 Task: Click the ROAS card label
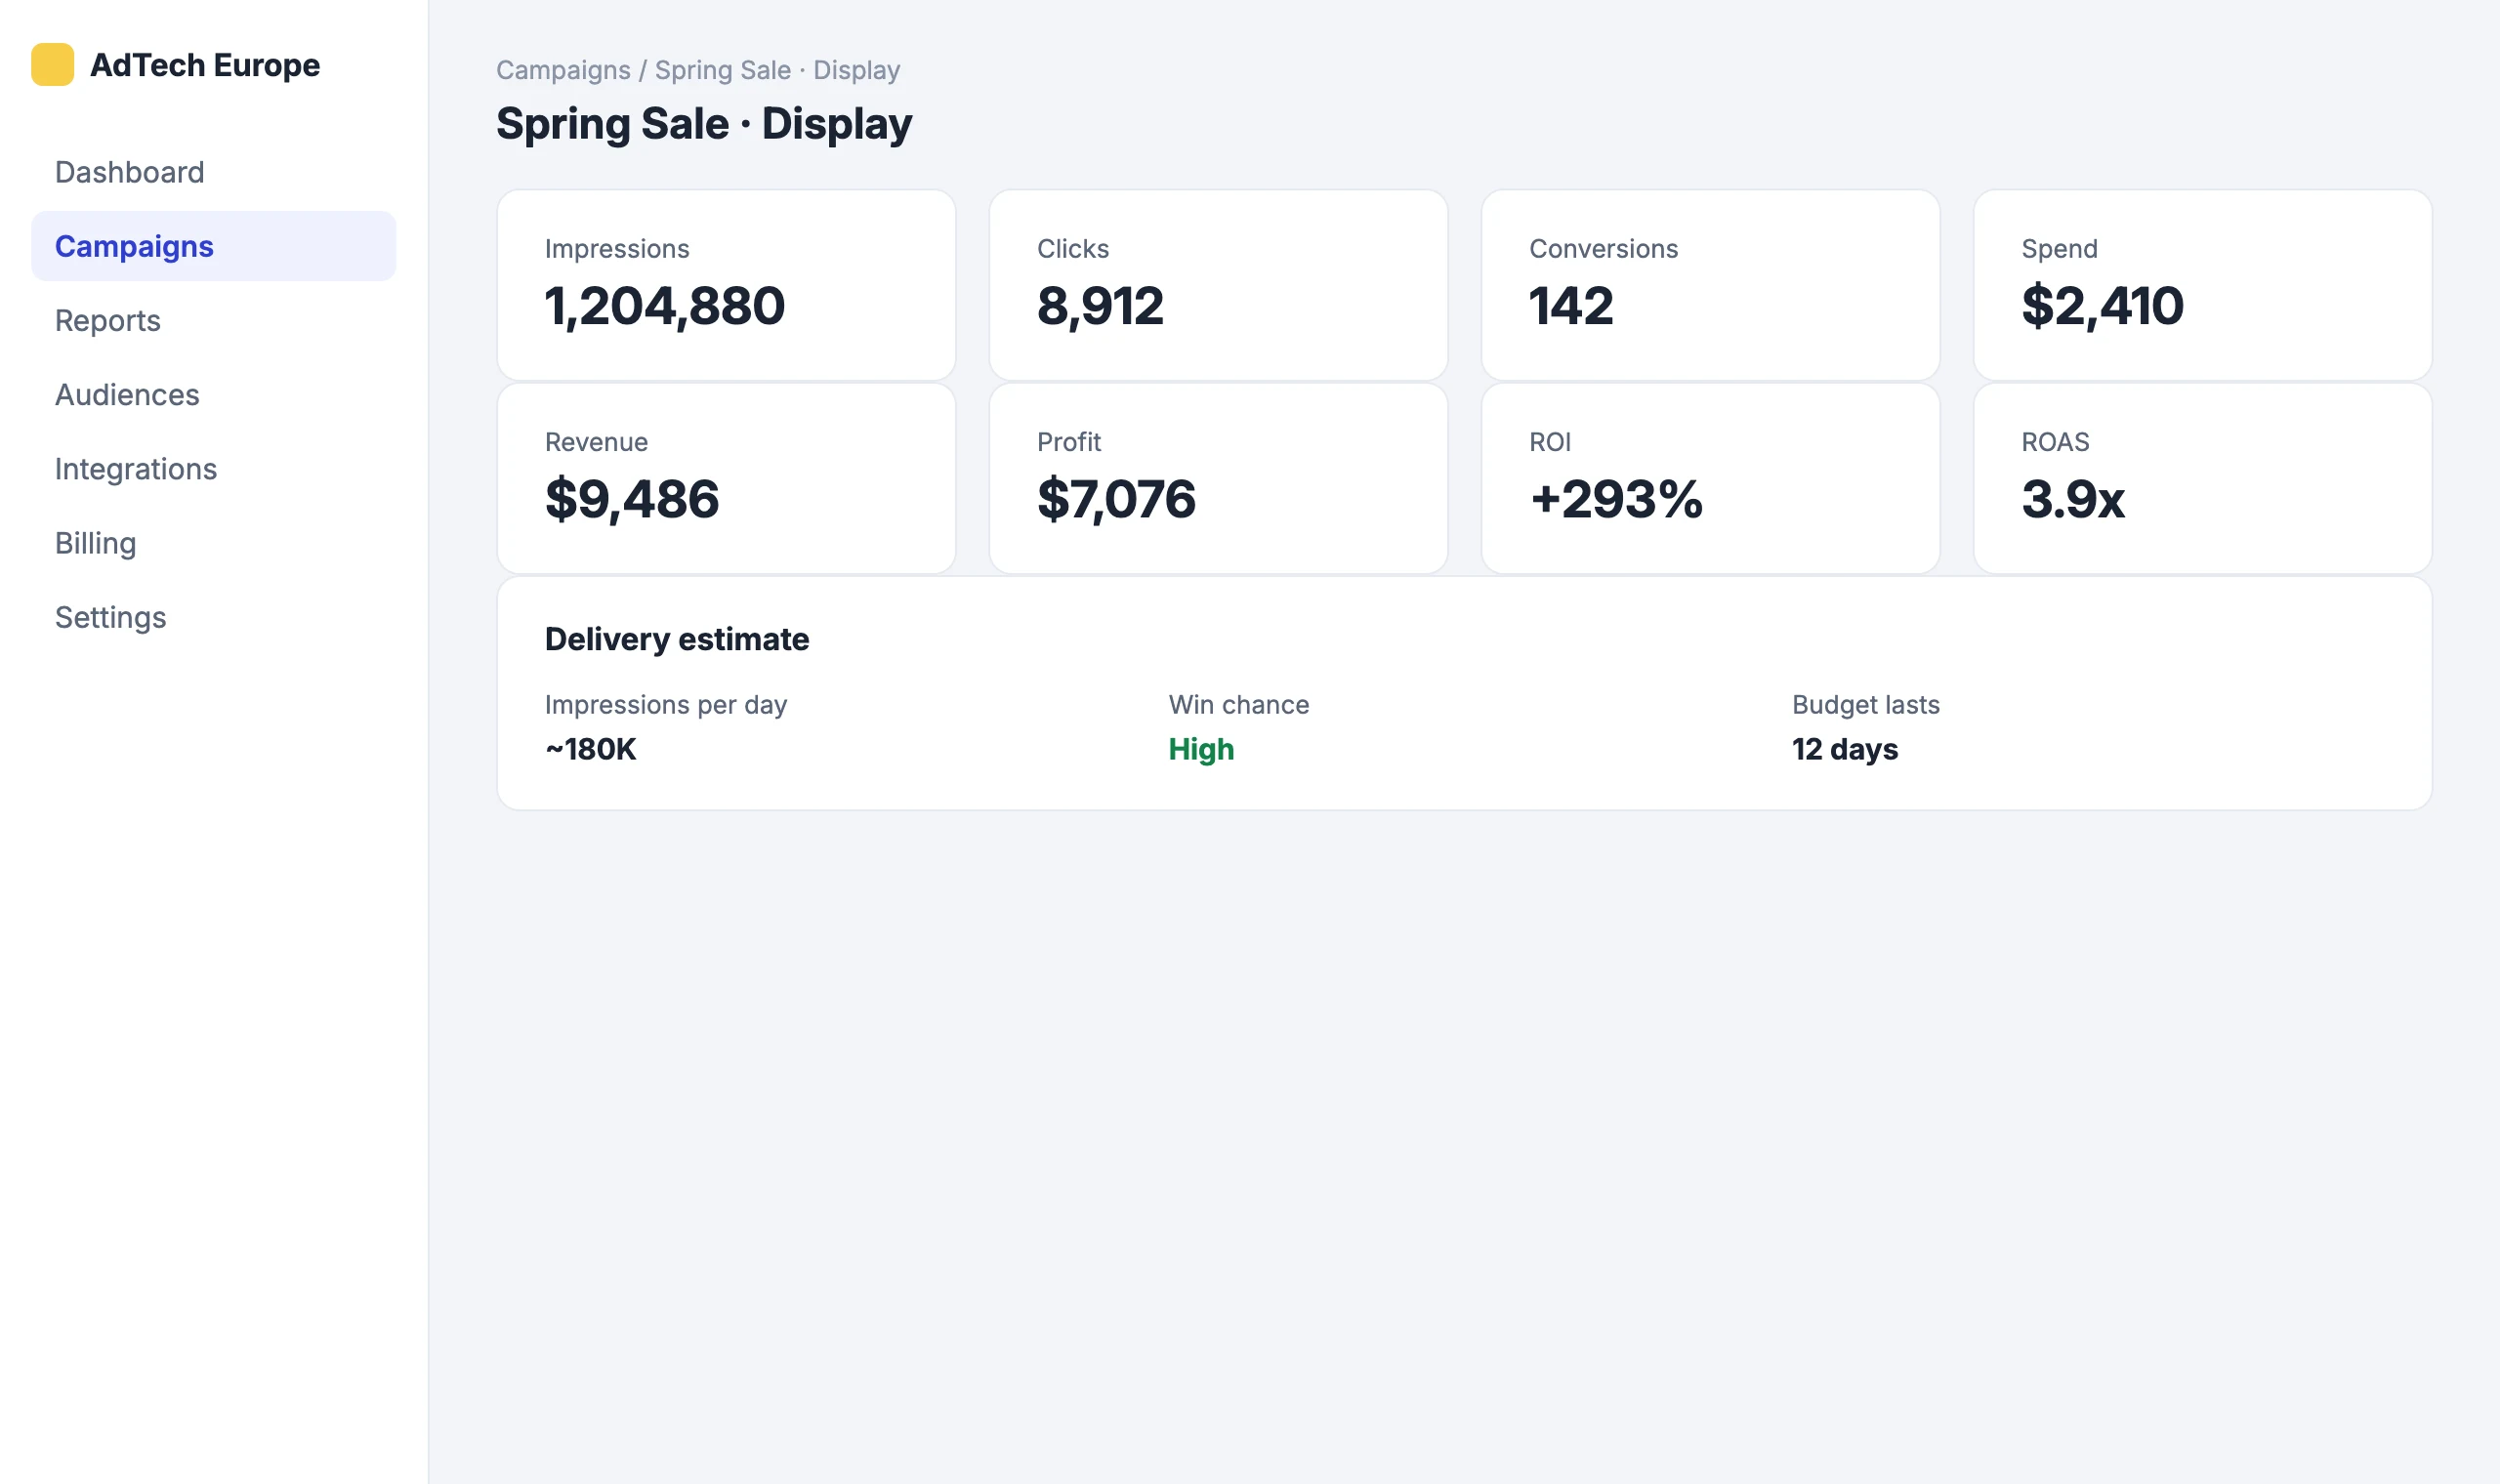pos(2055,441)
